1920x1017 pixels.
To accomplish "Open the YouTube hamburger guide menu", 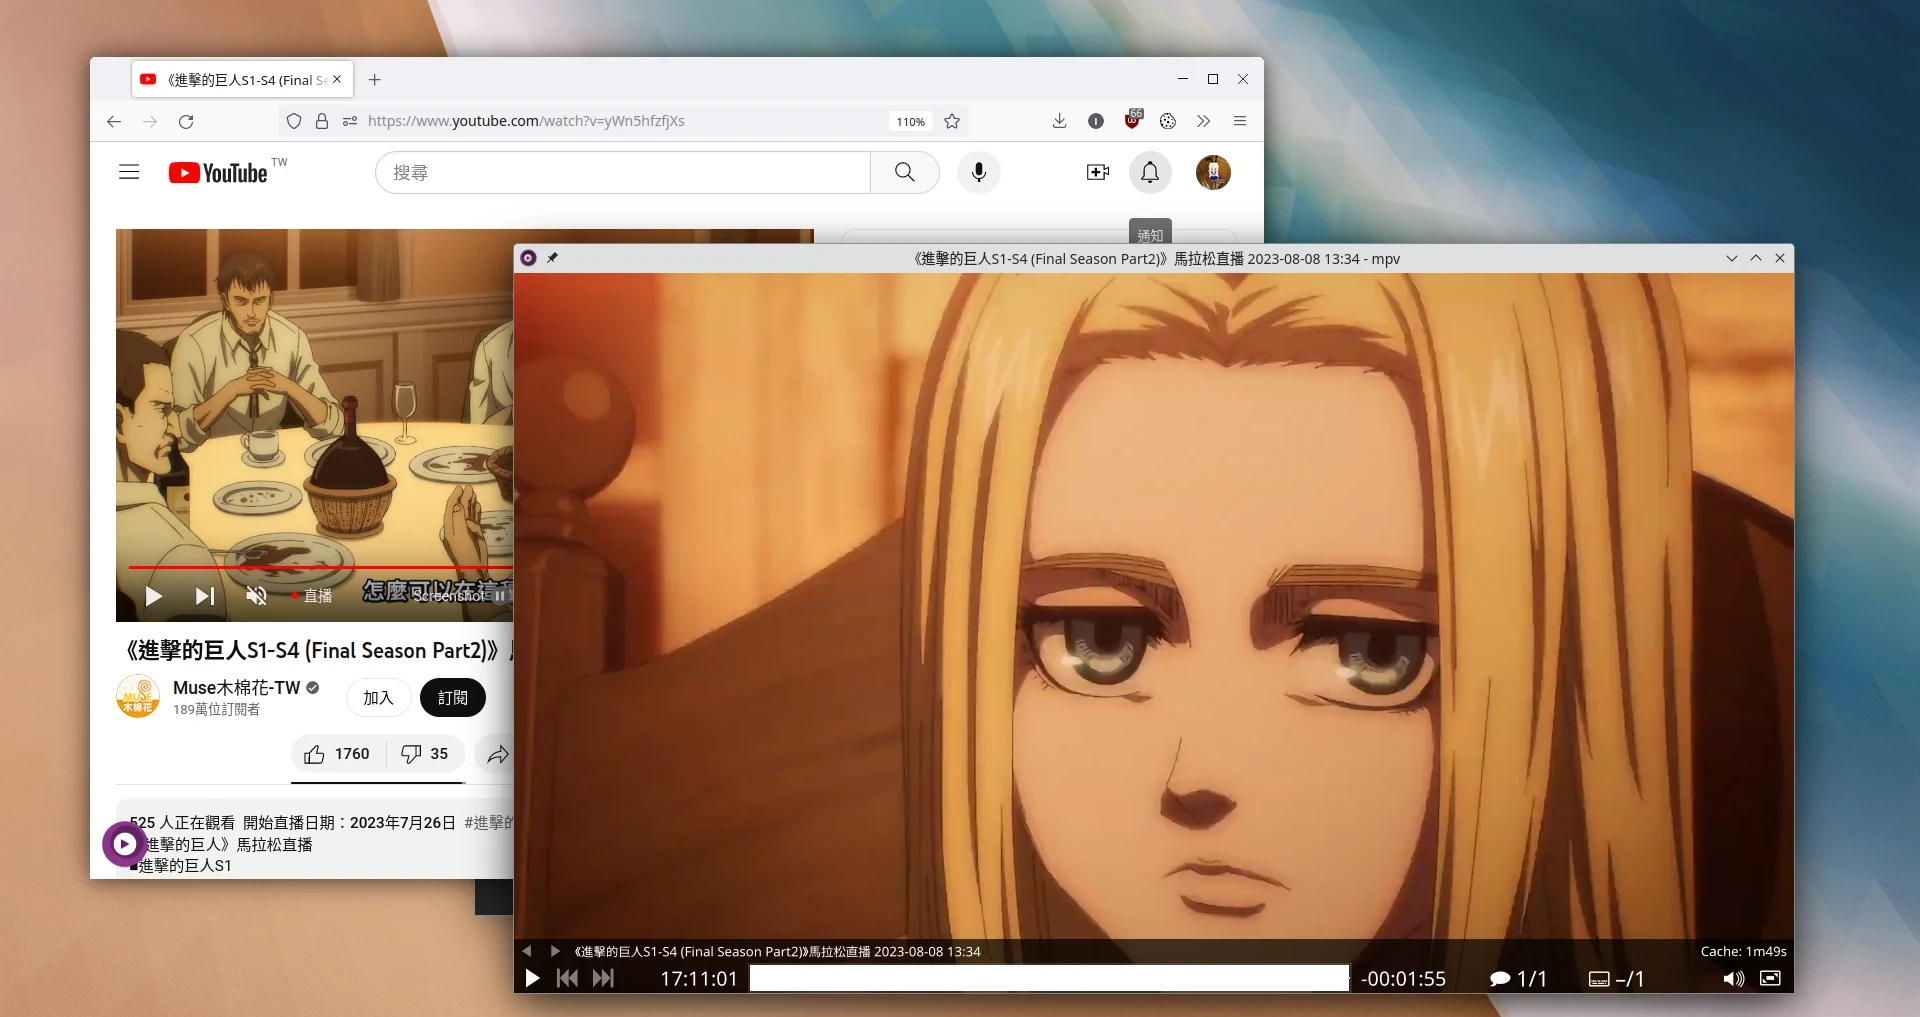I will click(129, 172).
